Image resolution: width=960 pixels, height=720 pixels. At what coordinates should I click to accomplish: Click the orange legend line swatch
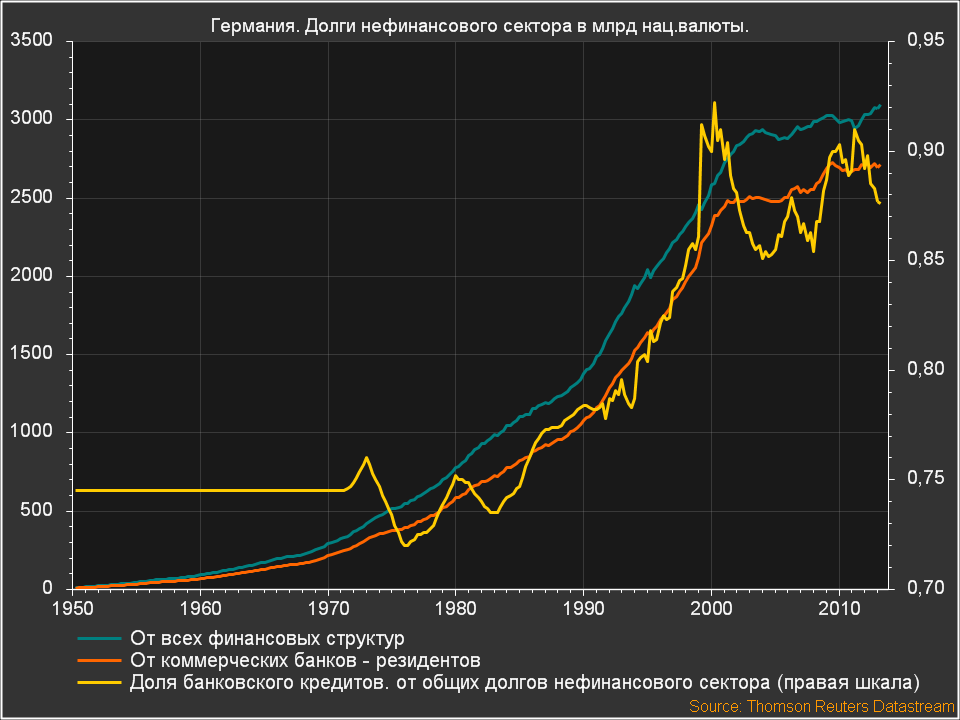(x=99, y=661)
